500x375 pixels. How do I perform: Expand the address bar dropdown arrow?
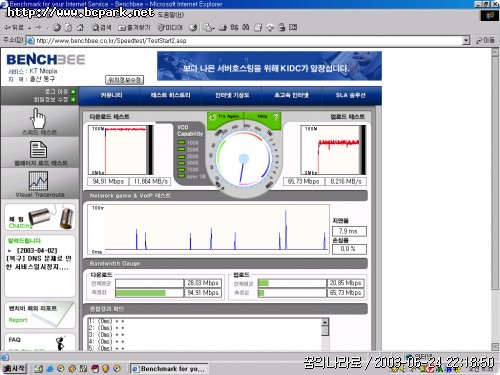466,41
